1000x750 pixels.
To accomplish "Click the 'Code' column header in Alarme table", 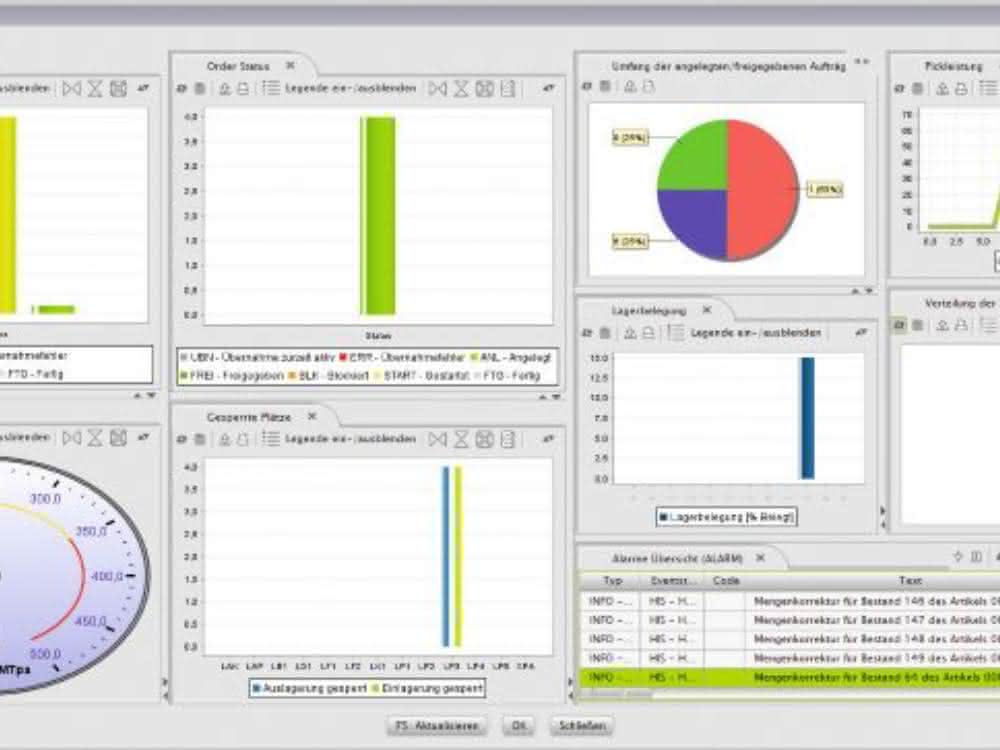I will coord(726,581).
